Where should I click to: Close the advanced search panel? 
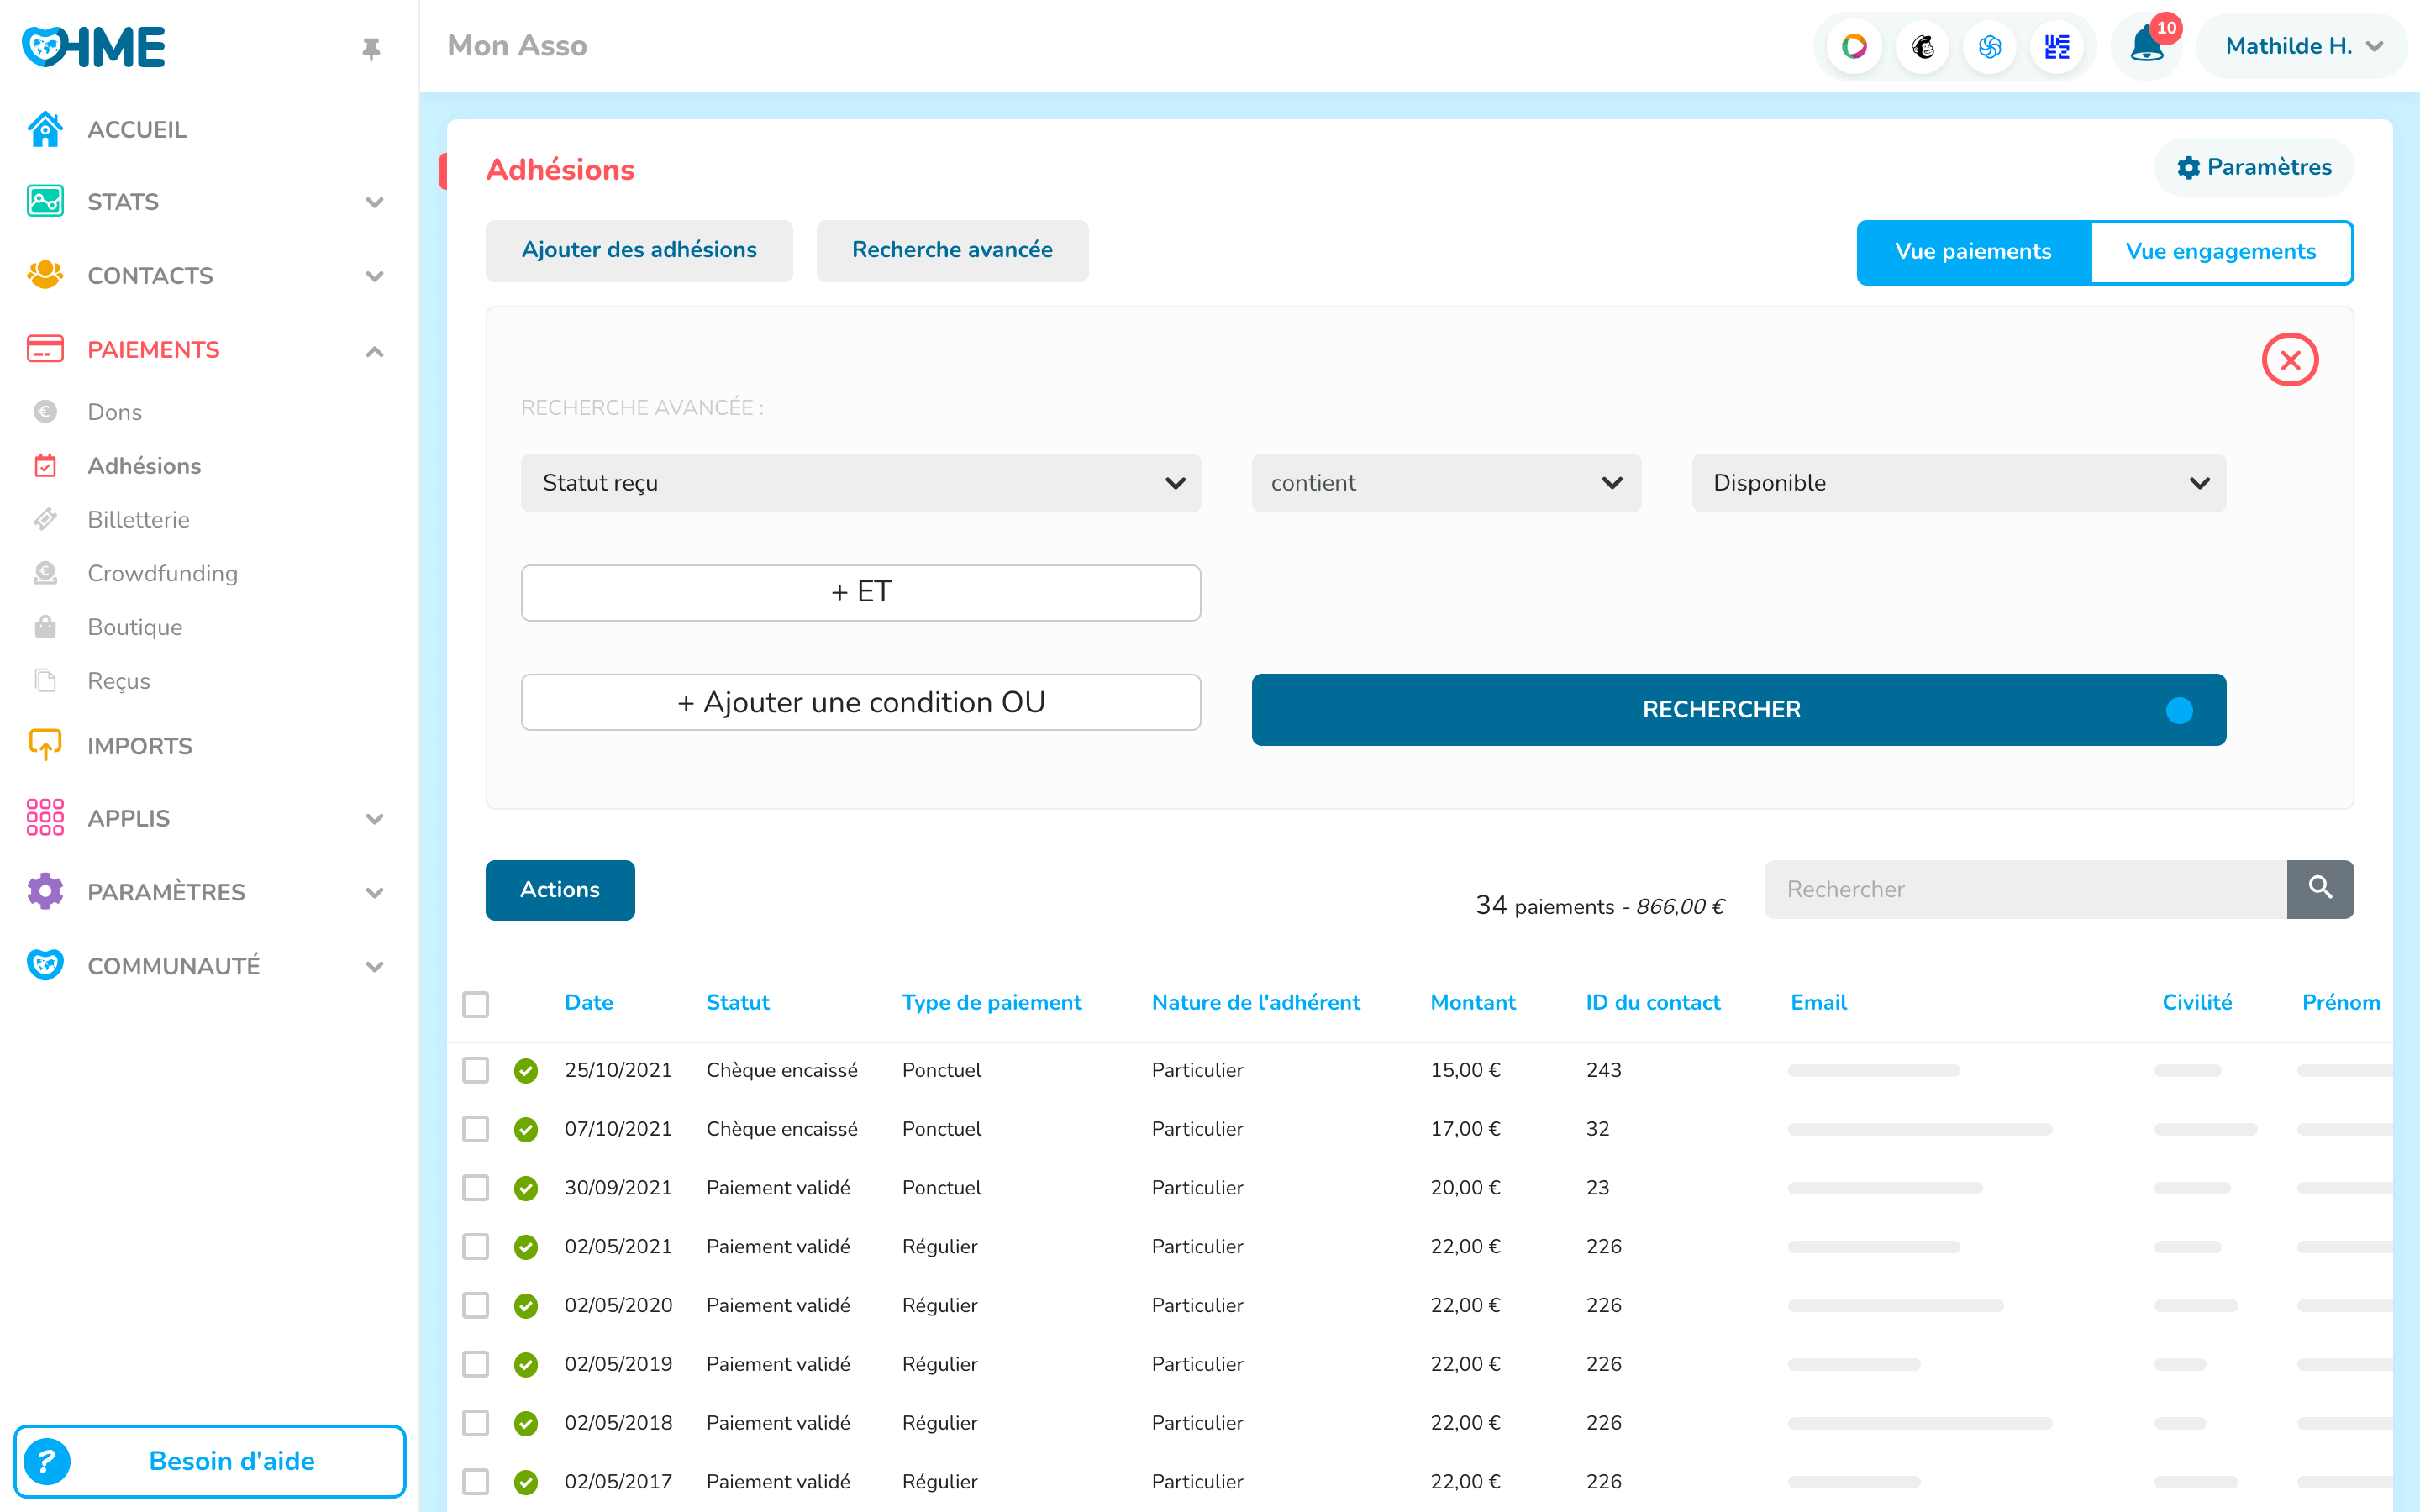(x=2289, y=360)
